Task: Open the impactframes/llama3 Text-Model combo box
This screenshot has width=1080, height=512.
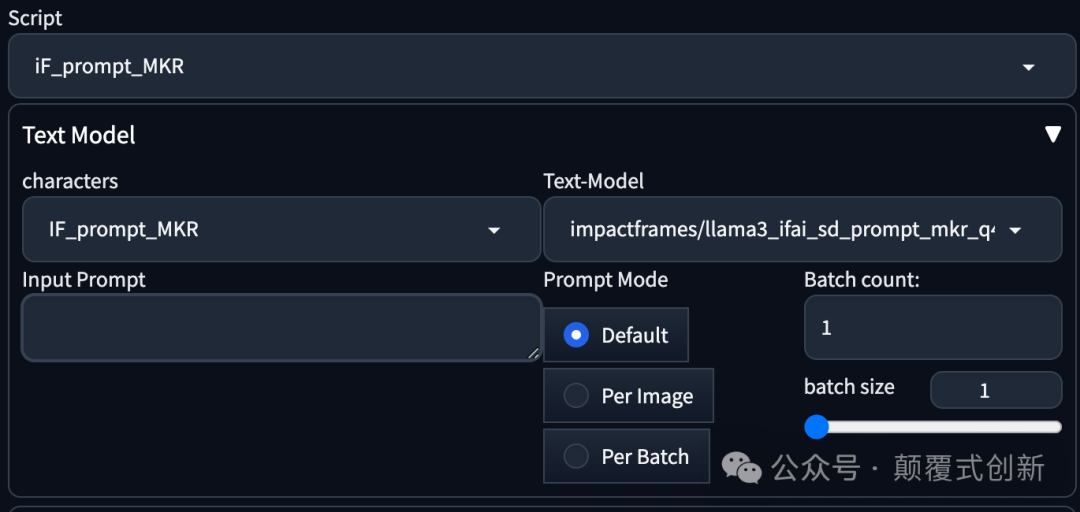Action: [x=780, y=229]
